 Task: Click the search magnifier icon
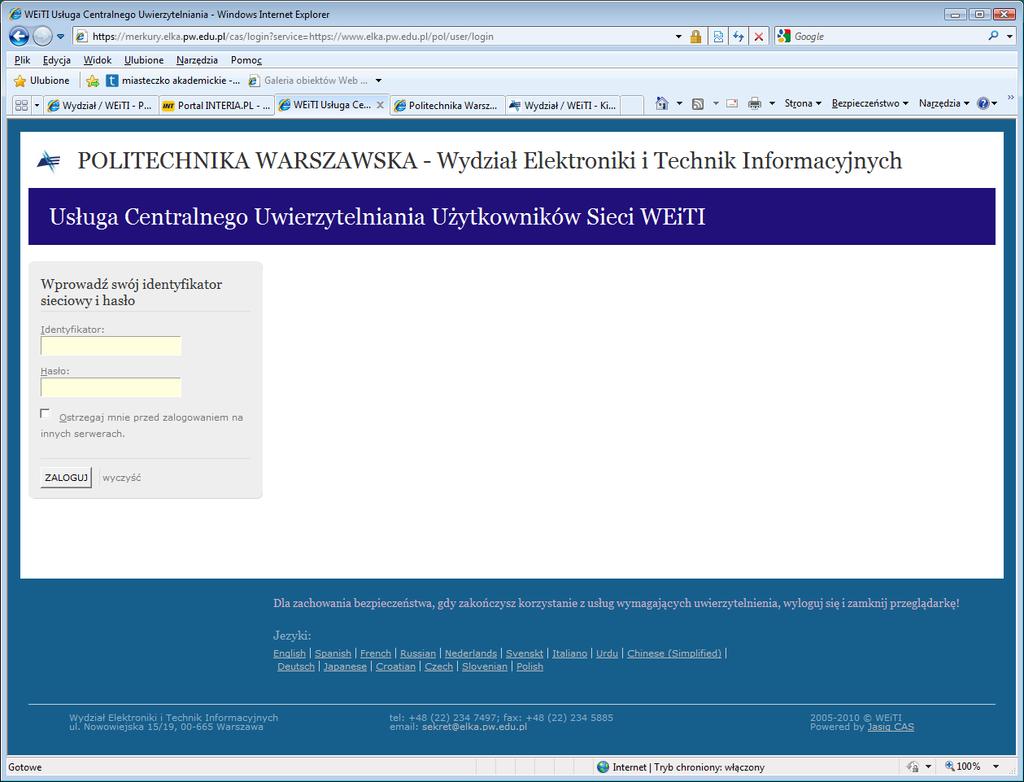pos(993,36)
